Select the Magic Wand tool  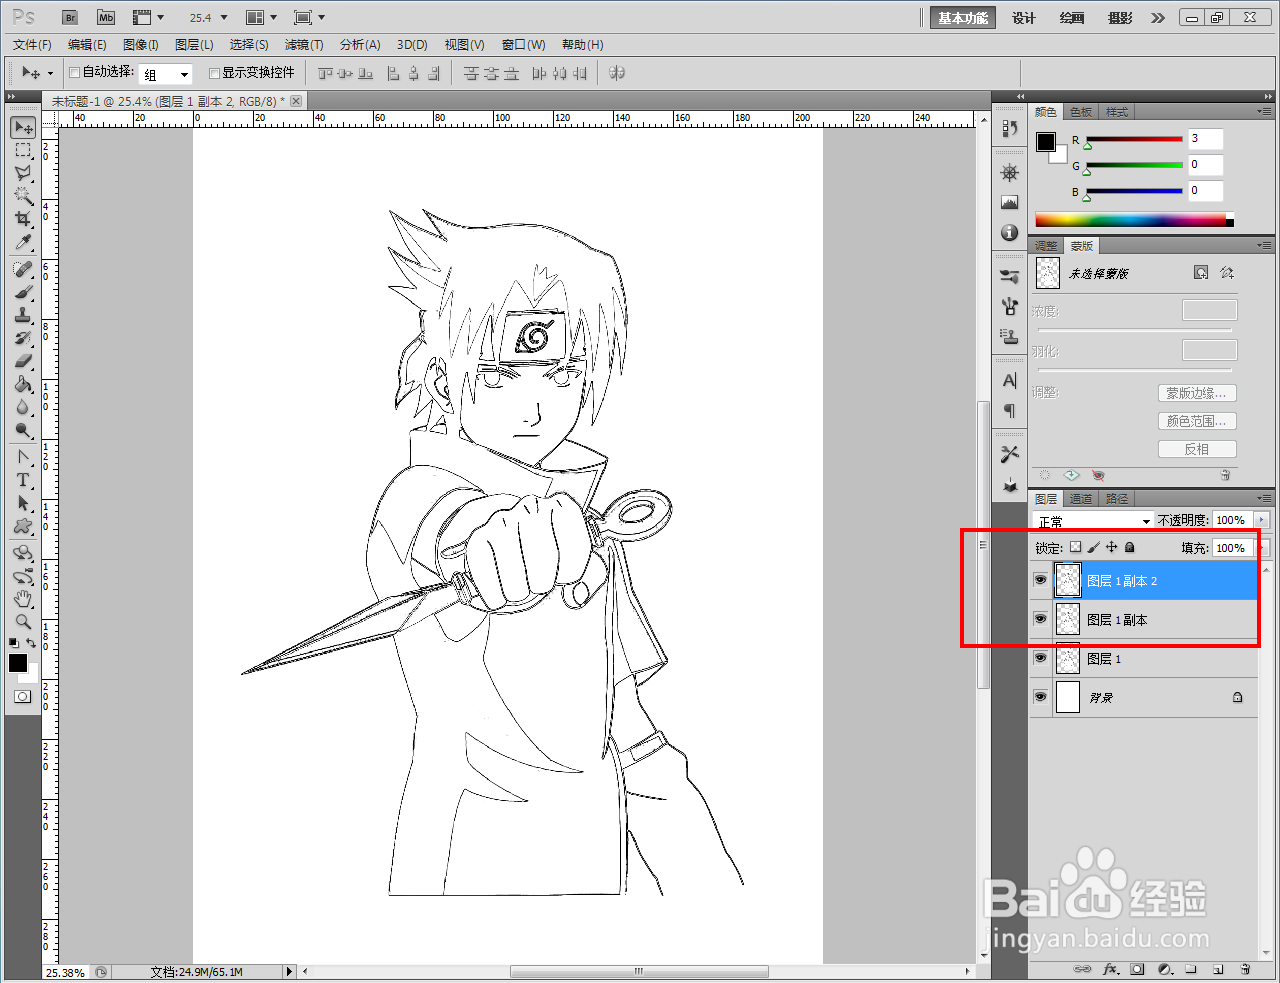tap(23, 196)
